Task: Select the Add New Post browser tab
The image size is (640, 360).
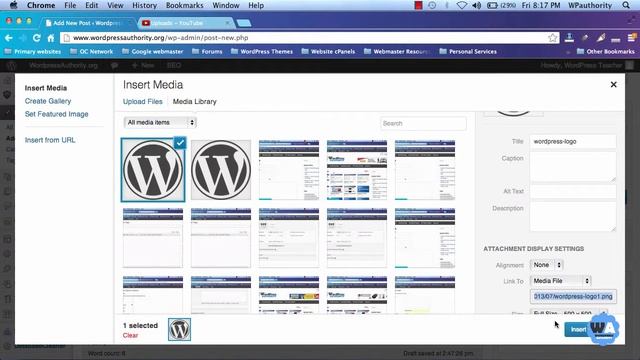Action: tap(88, 23)
